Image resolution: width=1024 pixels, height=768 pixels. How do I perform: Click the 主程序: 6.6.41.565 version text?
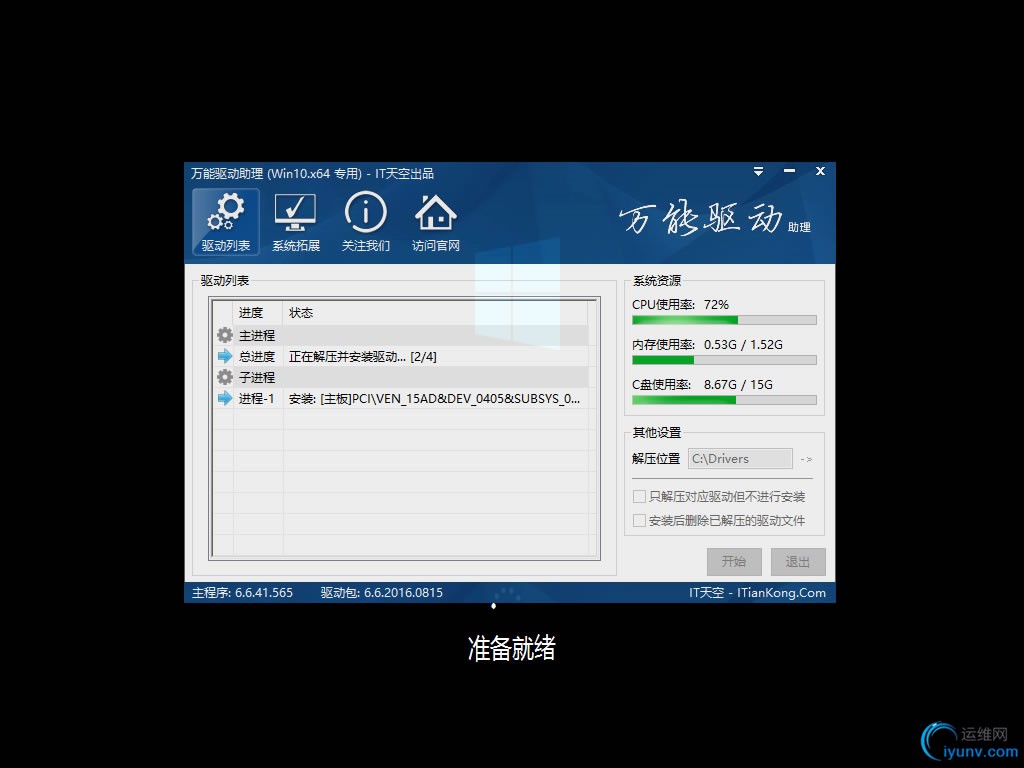coord(242,592)
